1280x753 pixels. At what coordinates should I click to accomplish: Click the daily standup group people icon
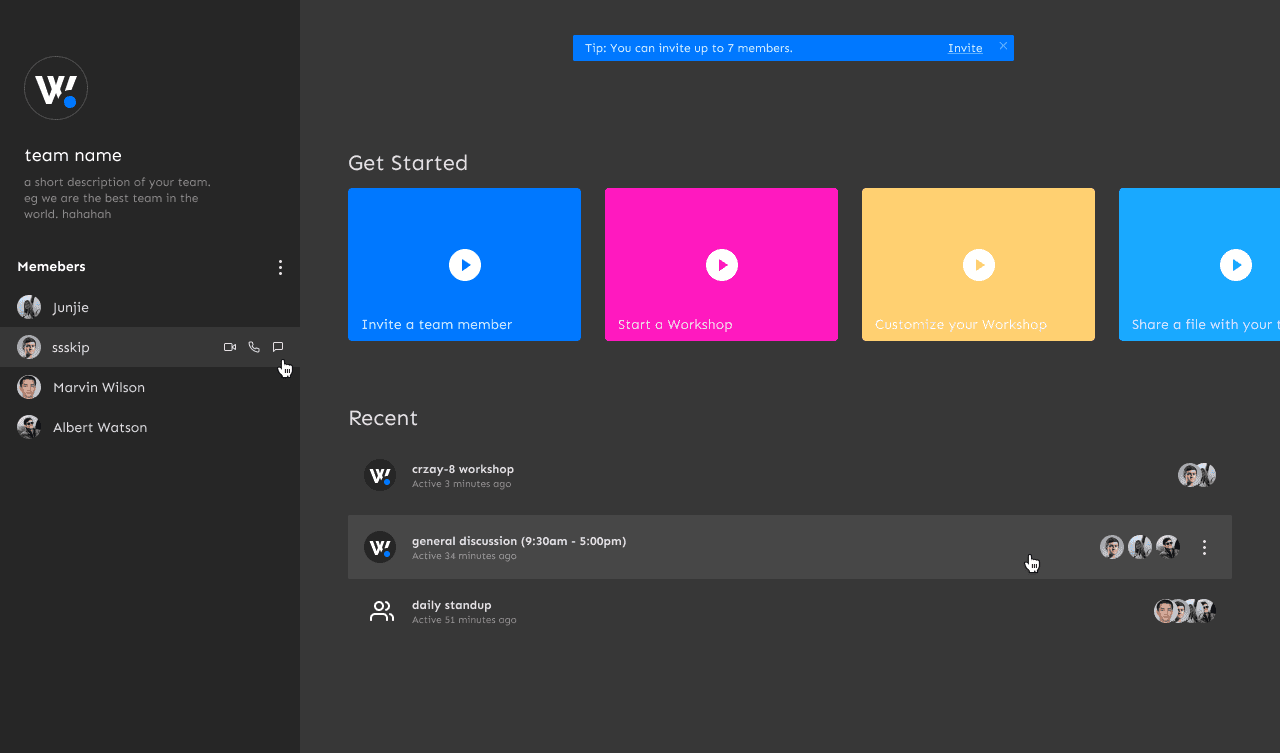(x=381, y=611)
